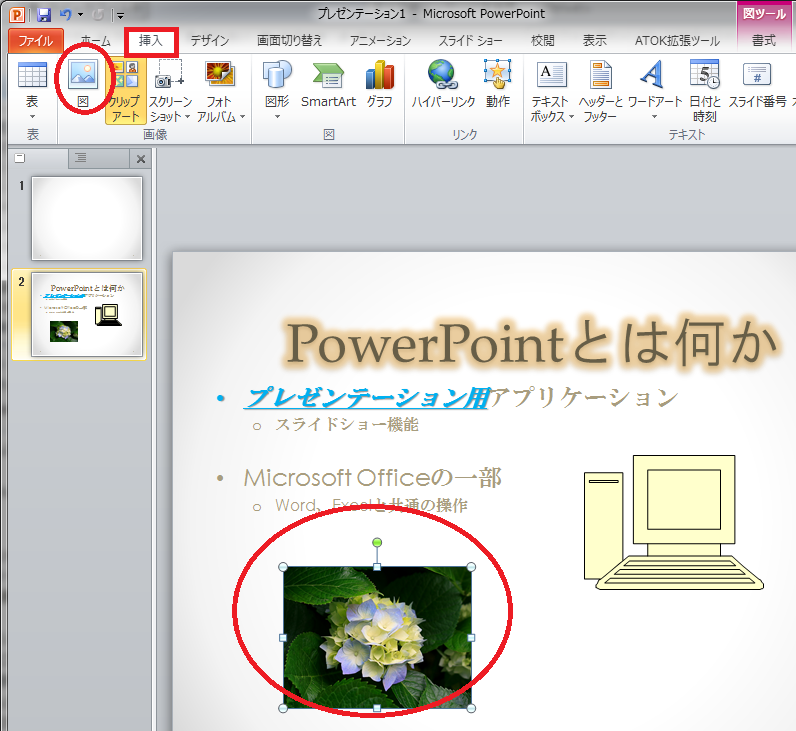Click the Microsoft Officeの一部 bullet text
This screenshot has height=731, width=796.
pos(373,478)
